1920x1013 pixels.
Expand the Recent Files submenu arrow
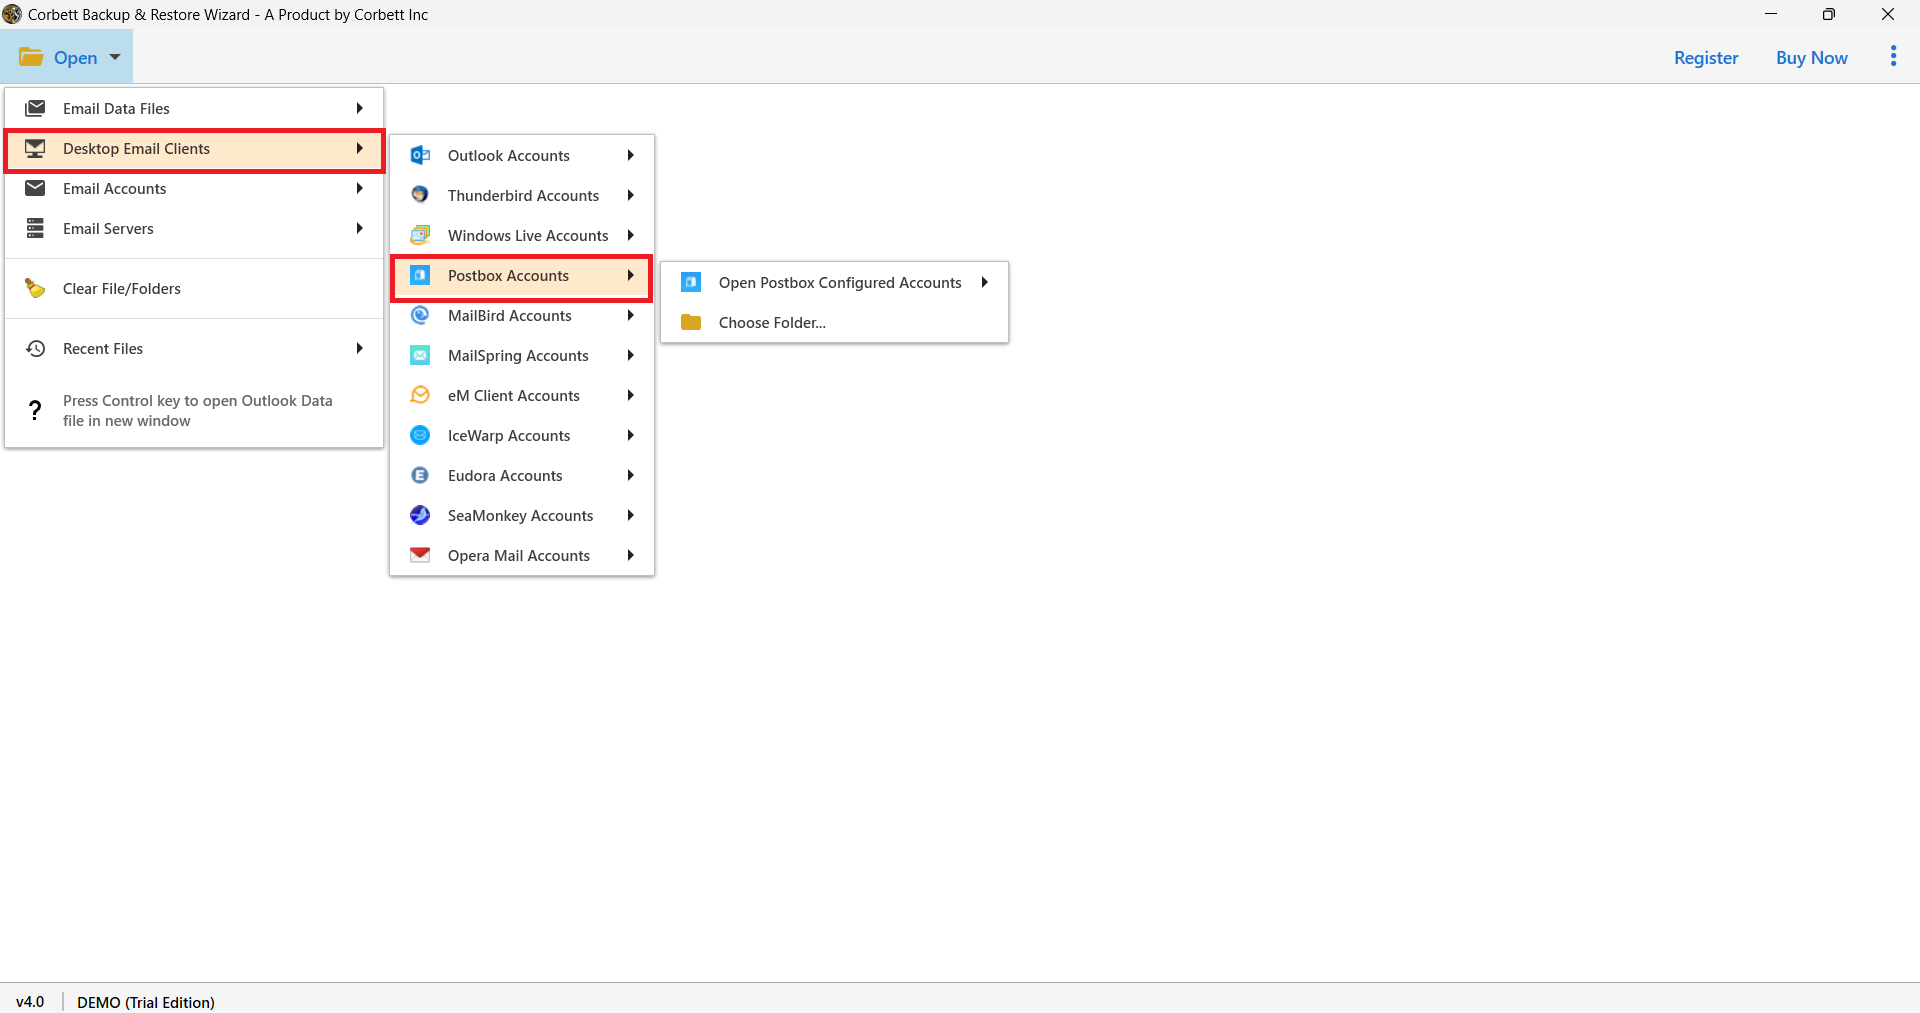[x=359, y=348]
